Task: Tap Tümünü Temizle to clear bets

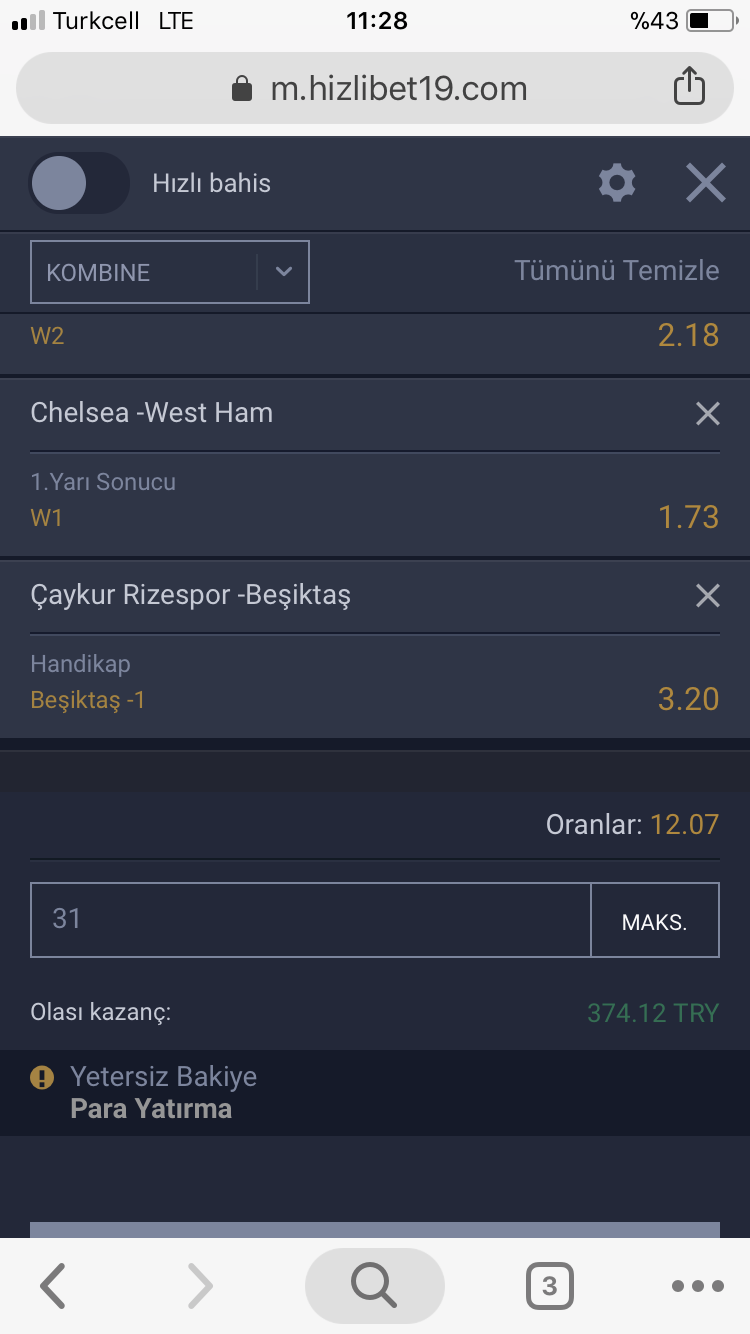Action: (x=617, y=270)
